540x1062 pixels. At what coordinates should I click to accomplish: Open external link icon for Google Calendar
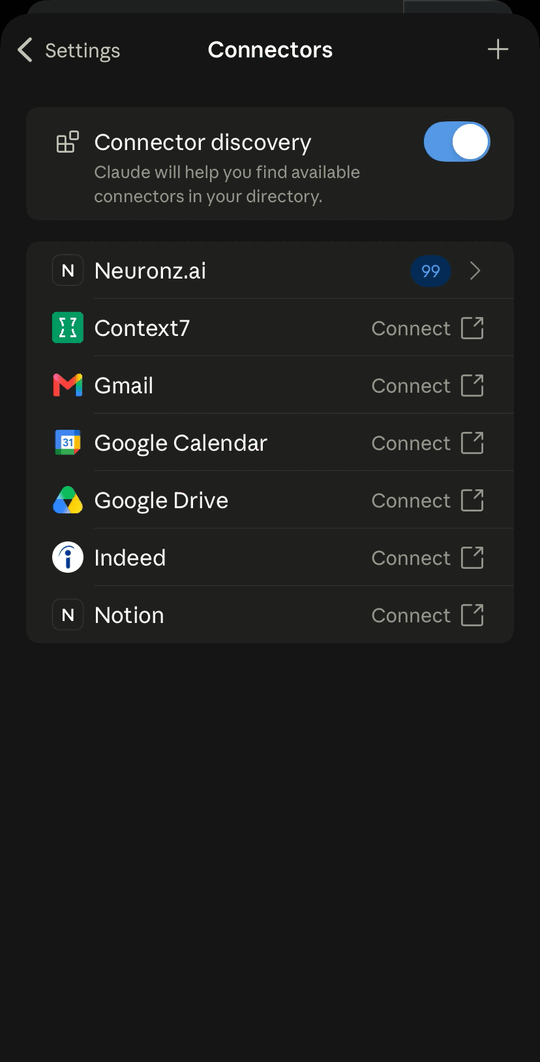473,442
